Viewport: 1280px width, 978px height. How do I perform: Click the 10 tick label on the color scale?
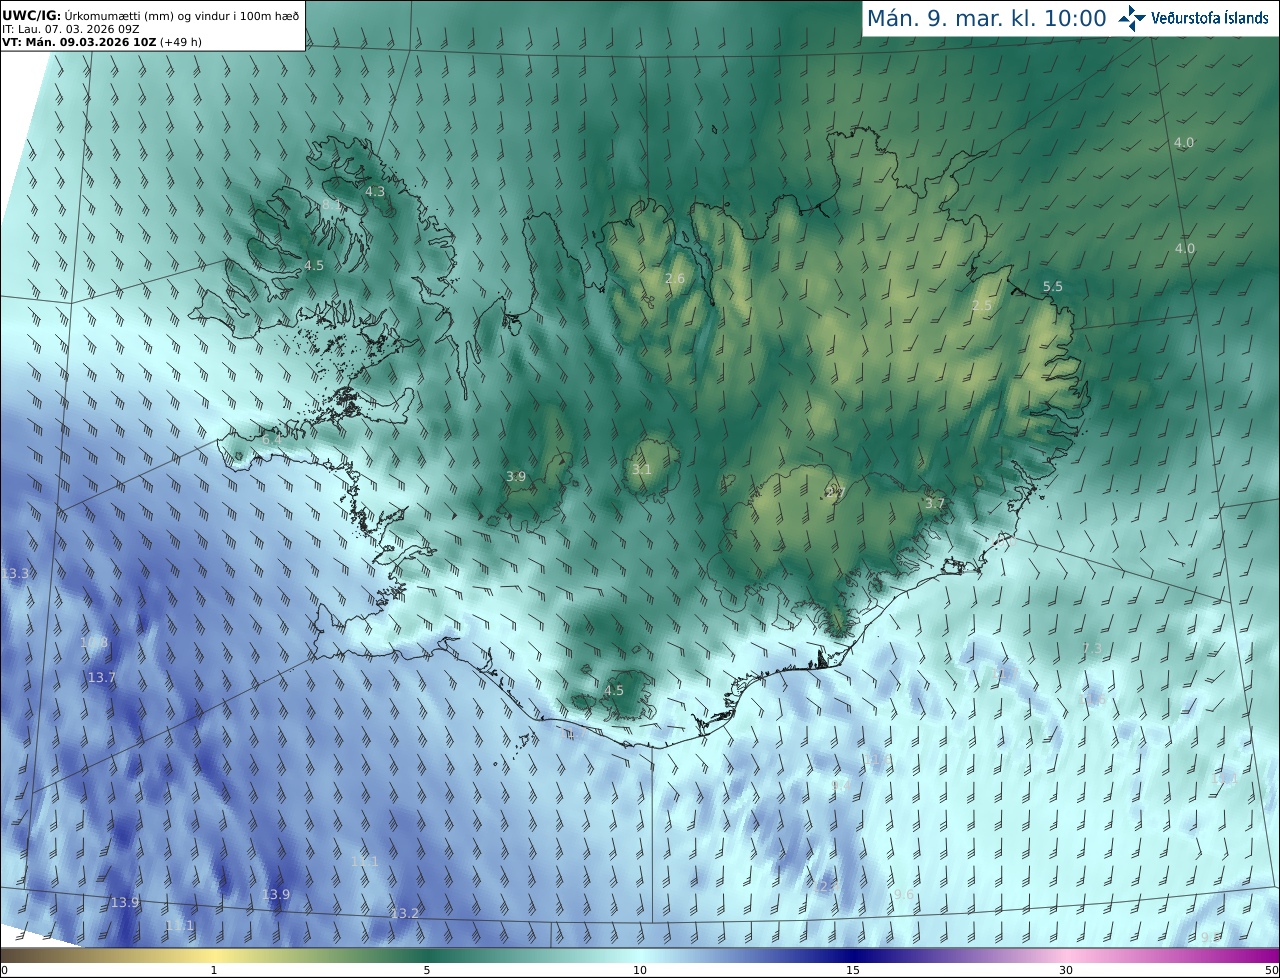click(x=640, y=970)
